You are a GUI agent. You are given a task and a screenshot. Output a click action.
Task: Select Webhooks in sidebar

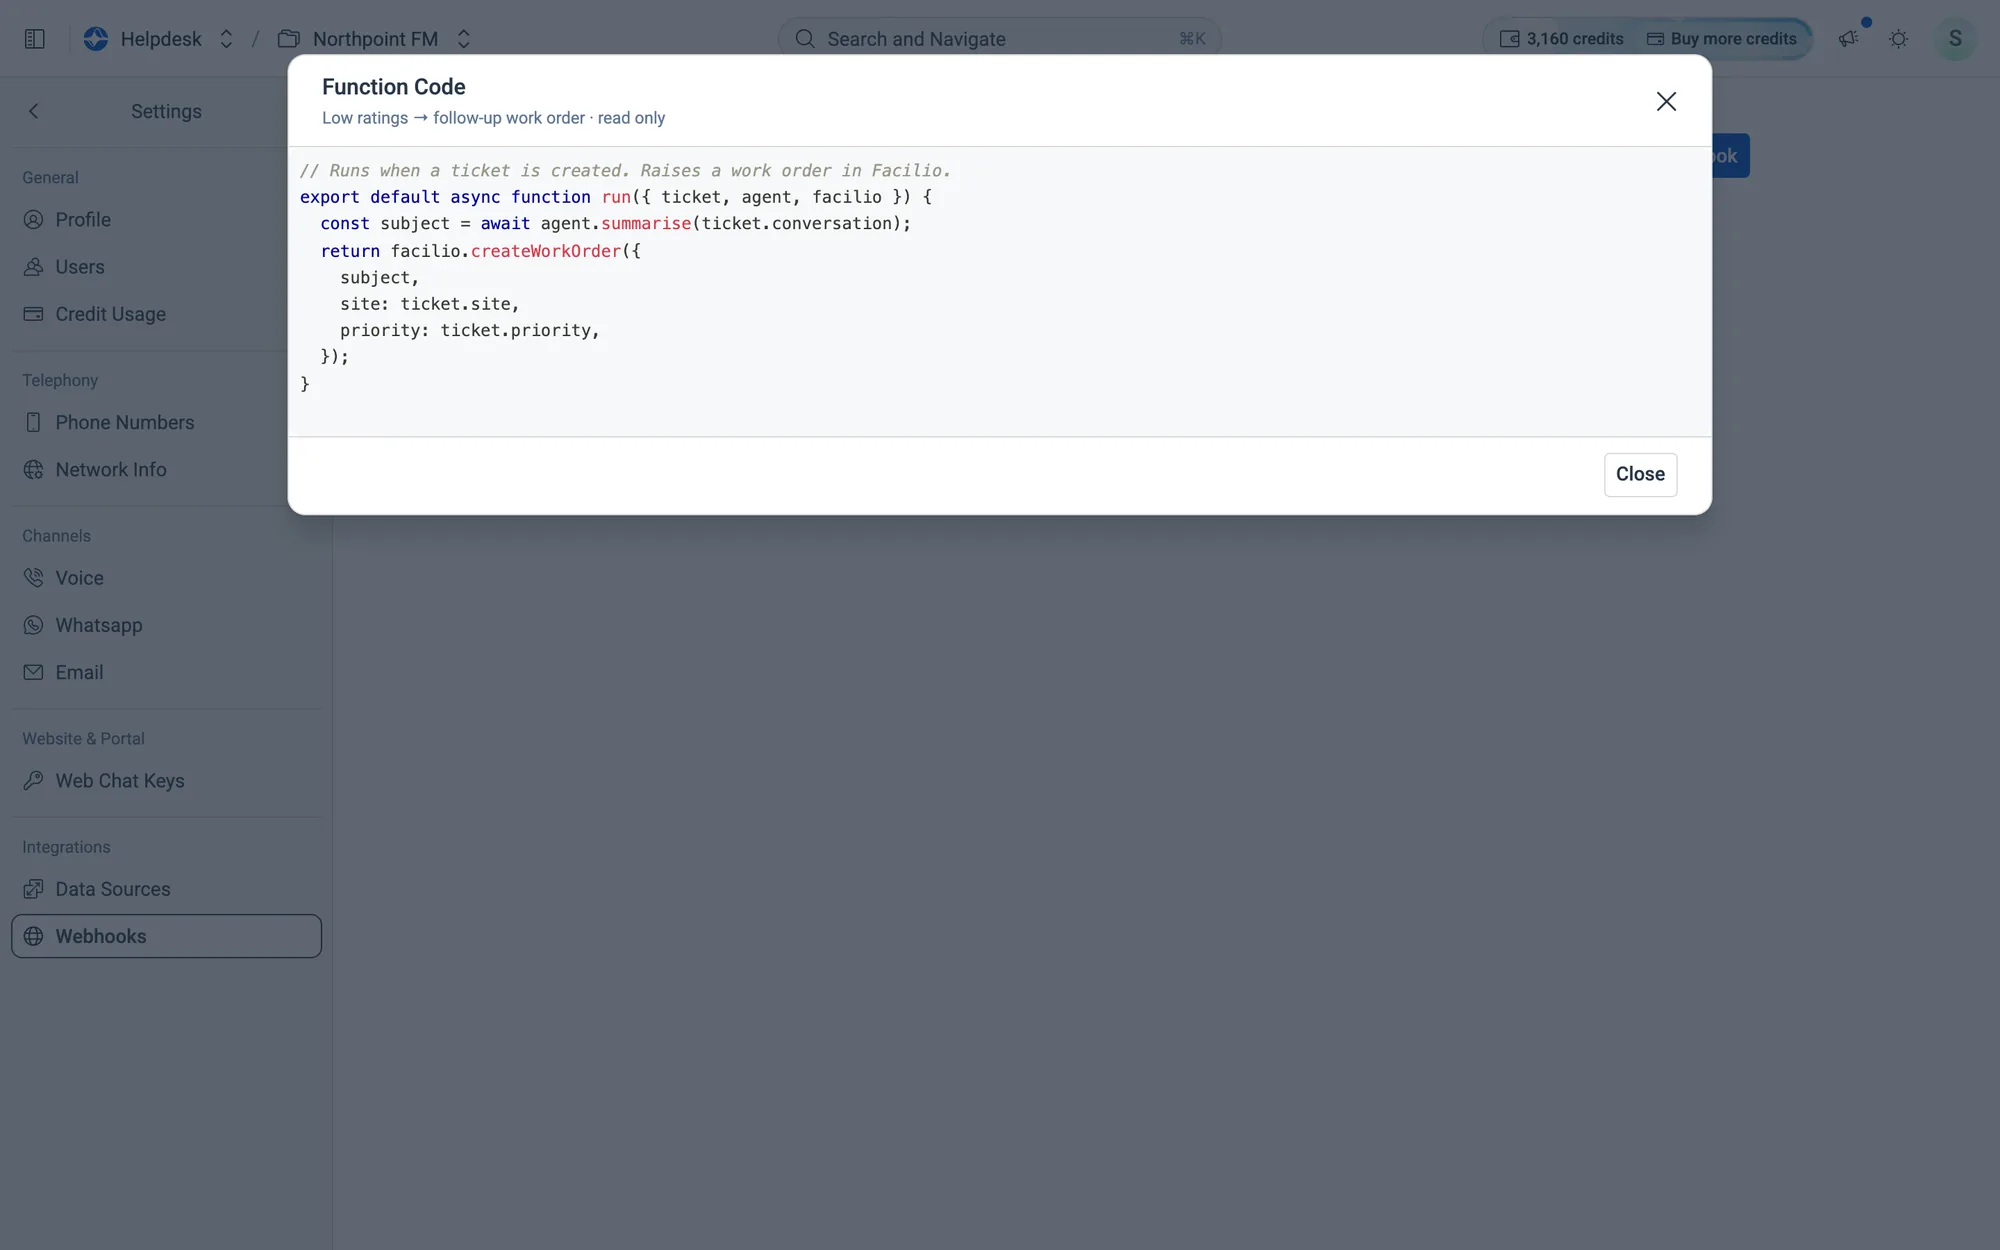(x=166, y=936)
